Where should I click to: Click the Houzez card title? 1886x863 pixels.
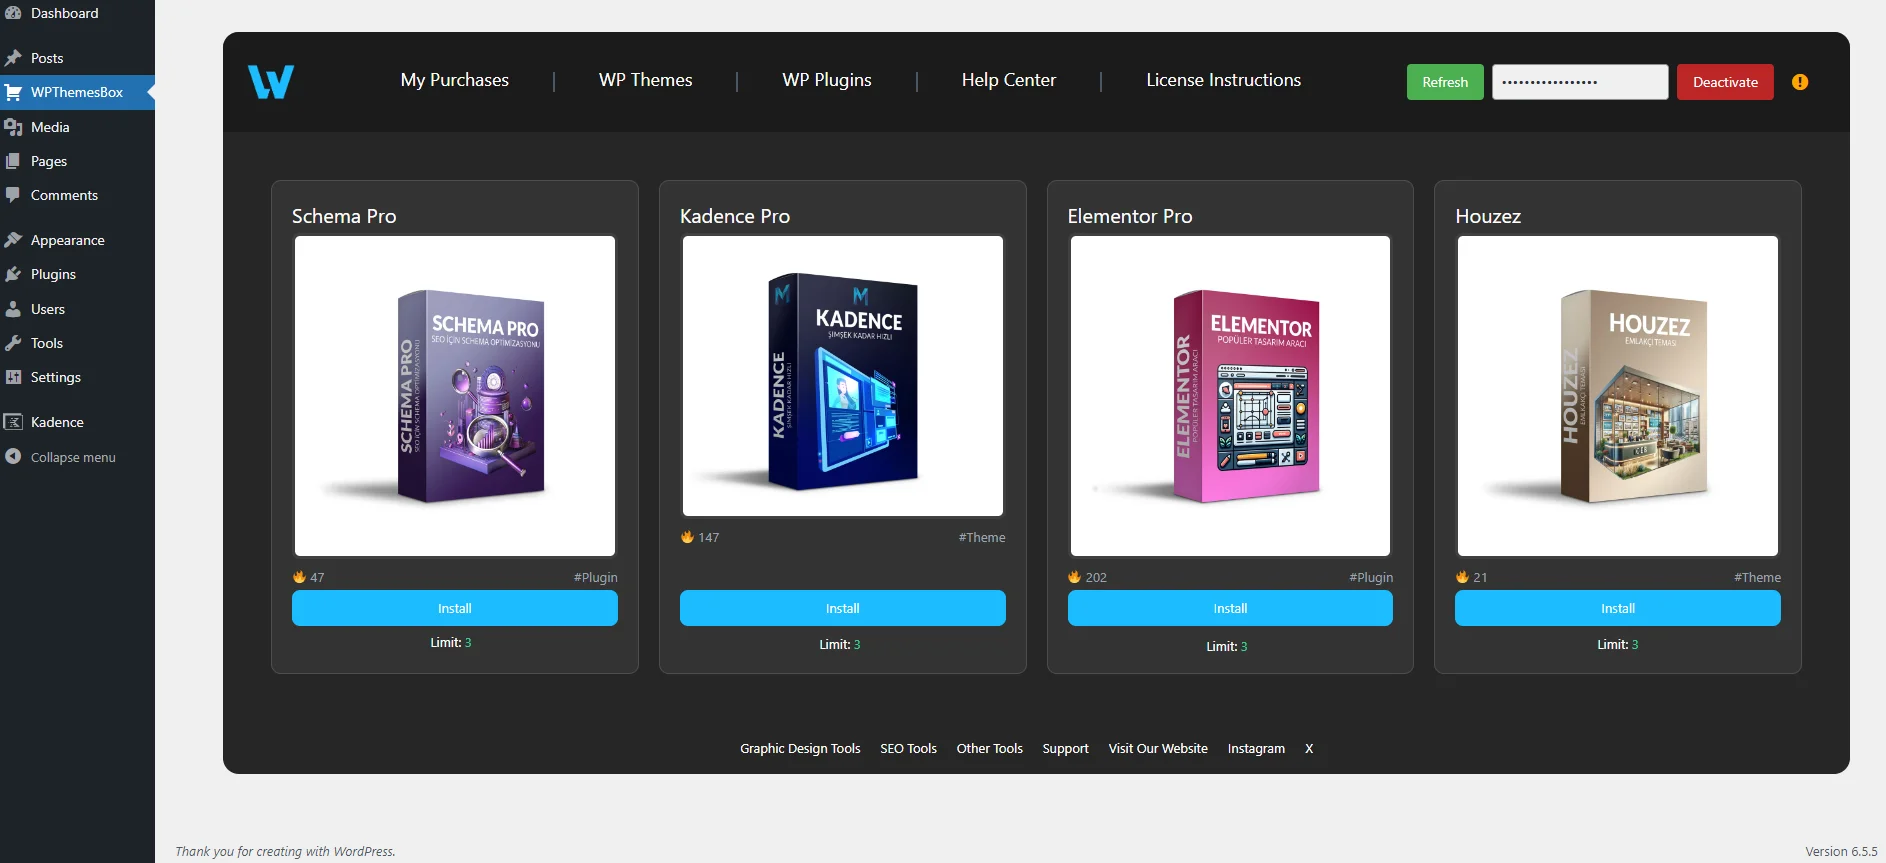click(1488, 216)
